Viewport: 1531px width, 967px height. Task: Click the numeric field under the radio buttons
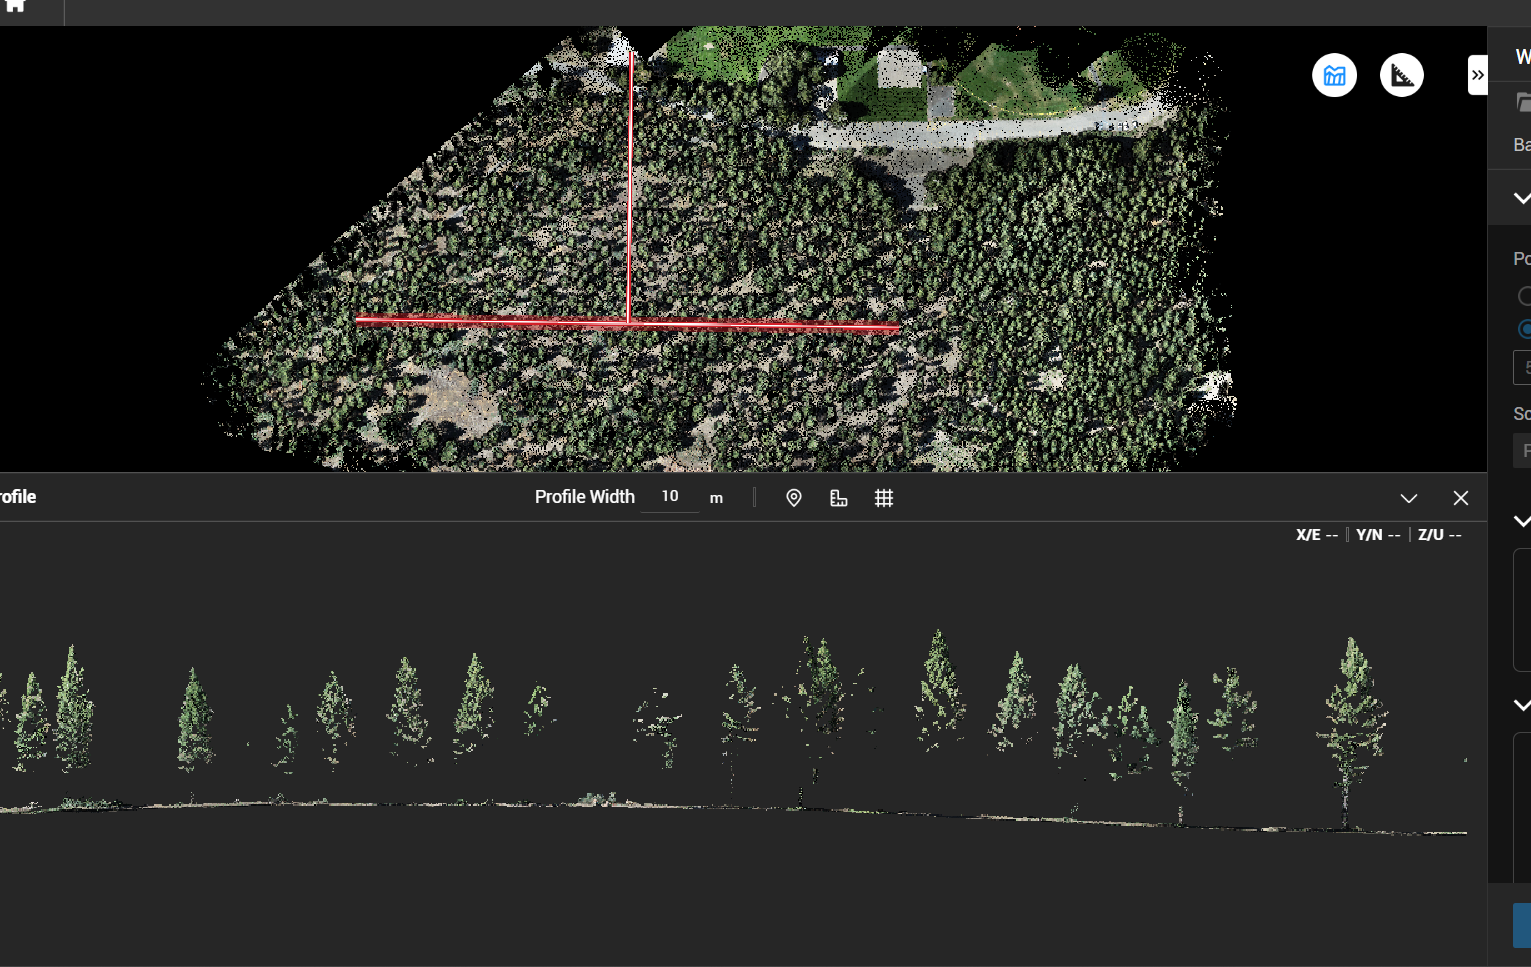click(x=1522, y=368)
